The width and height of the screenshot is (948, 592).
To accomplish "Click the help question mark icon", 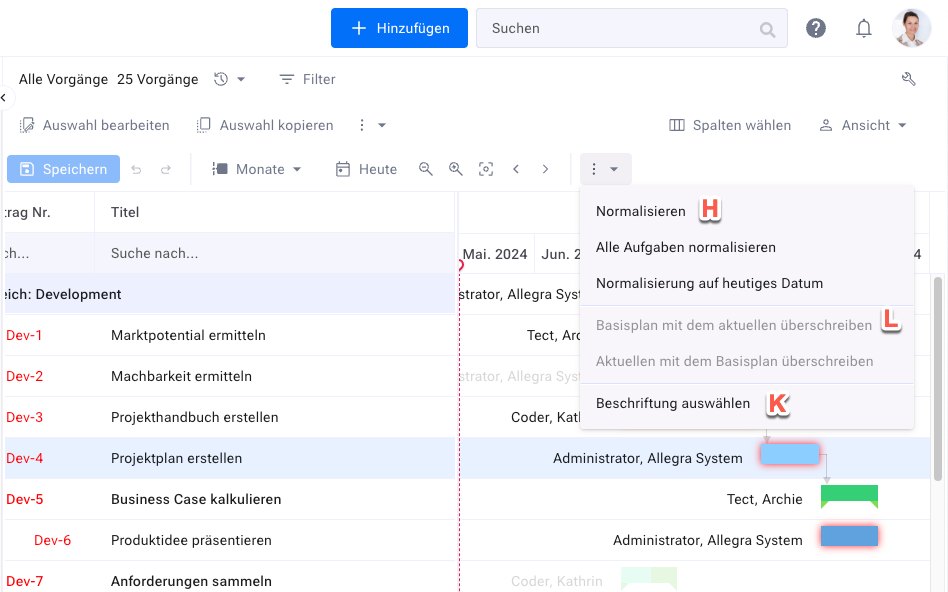I will (x=816, y=28).
